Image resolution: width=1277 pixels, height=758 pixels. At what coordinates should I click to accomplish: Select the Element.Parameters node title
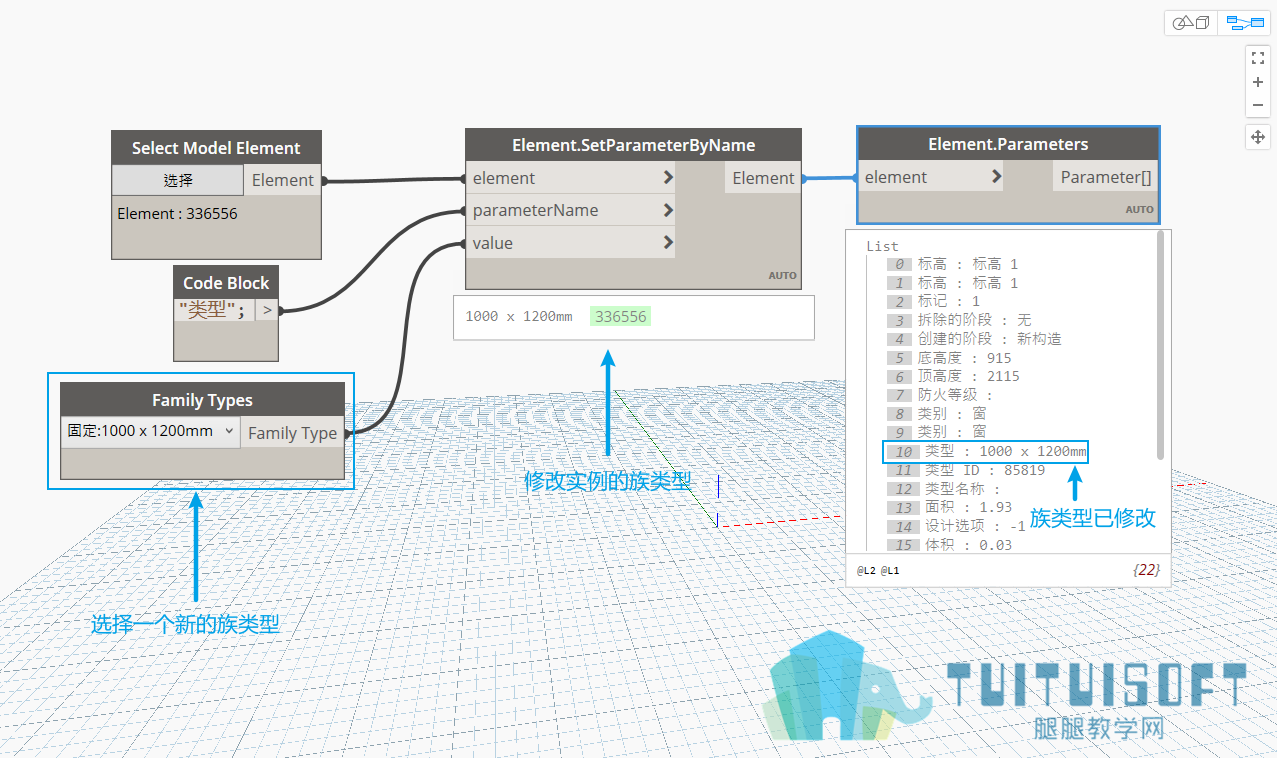point(1008,144)
